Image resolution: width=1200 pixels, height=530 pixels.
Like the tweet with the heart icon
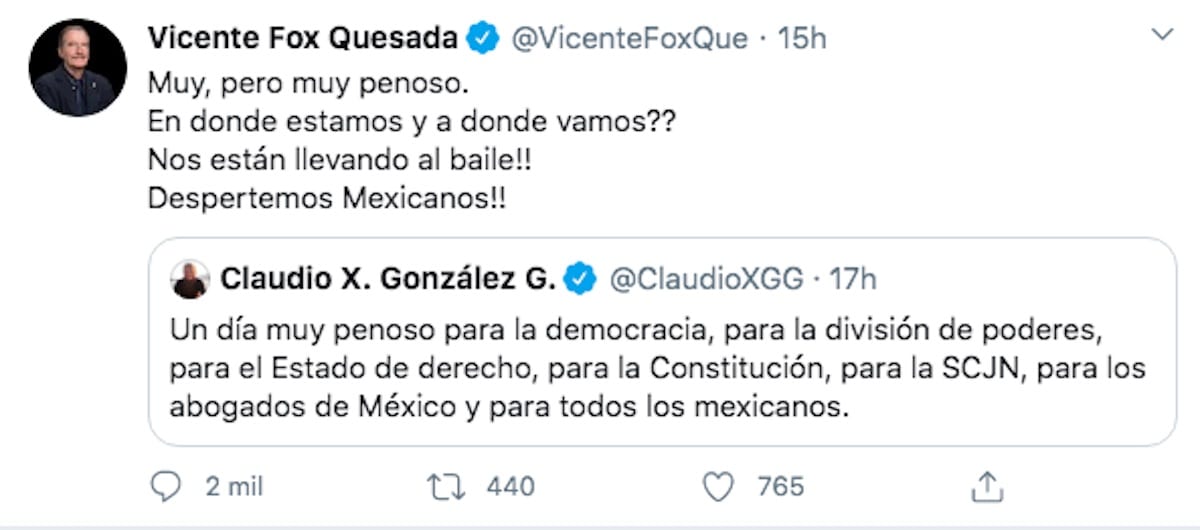point(718,487)
